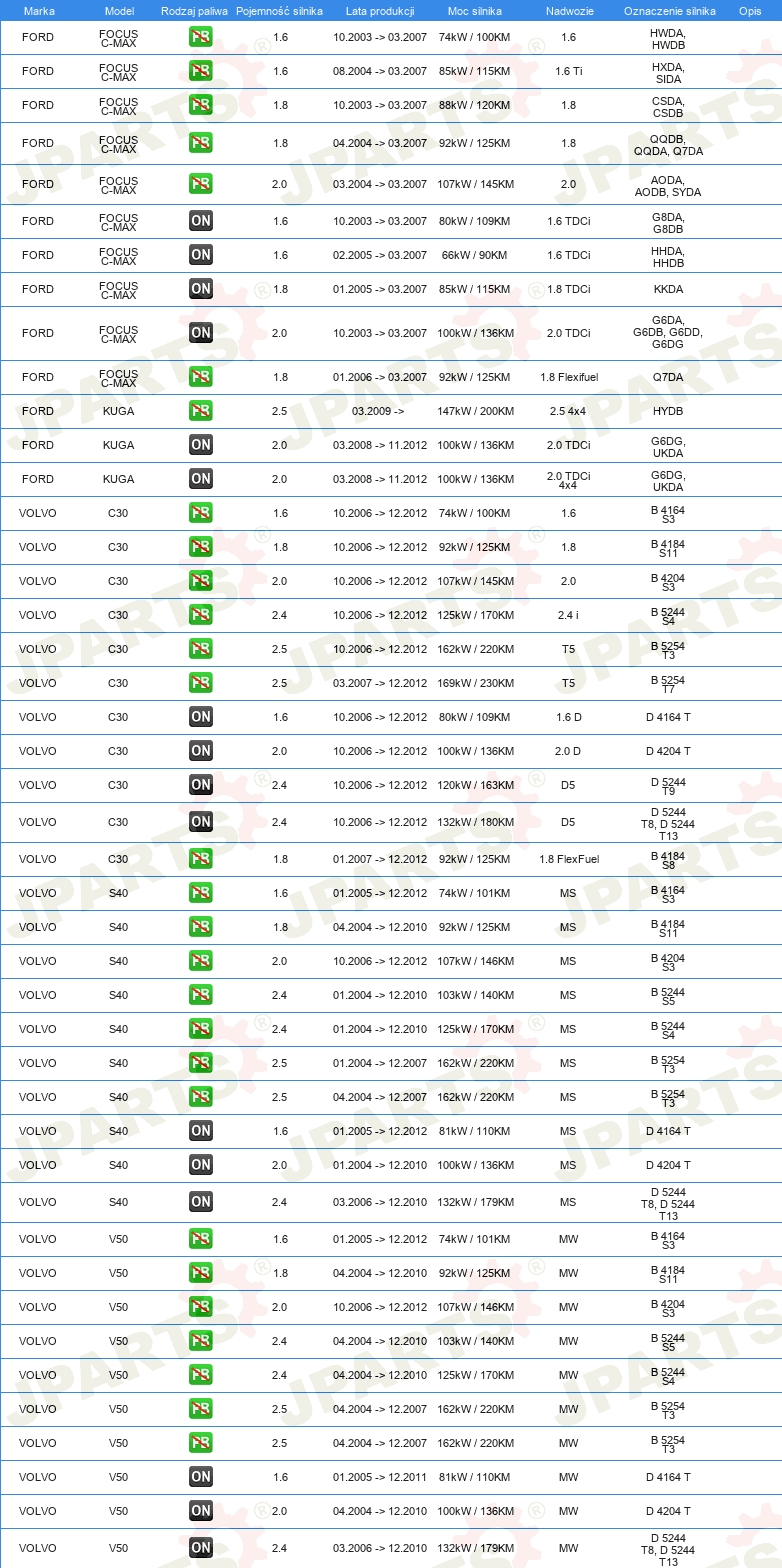The height and width of the screenshot is (1568, 782).
Task: Click the petrol icon in the HWDA, HWDB row
Action: point(201,37)
